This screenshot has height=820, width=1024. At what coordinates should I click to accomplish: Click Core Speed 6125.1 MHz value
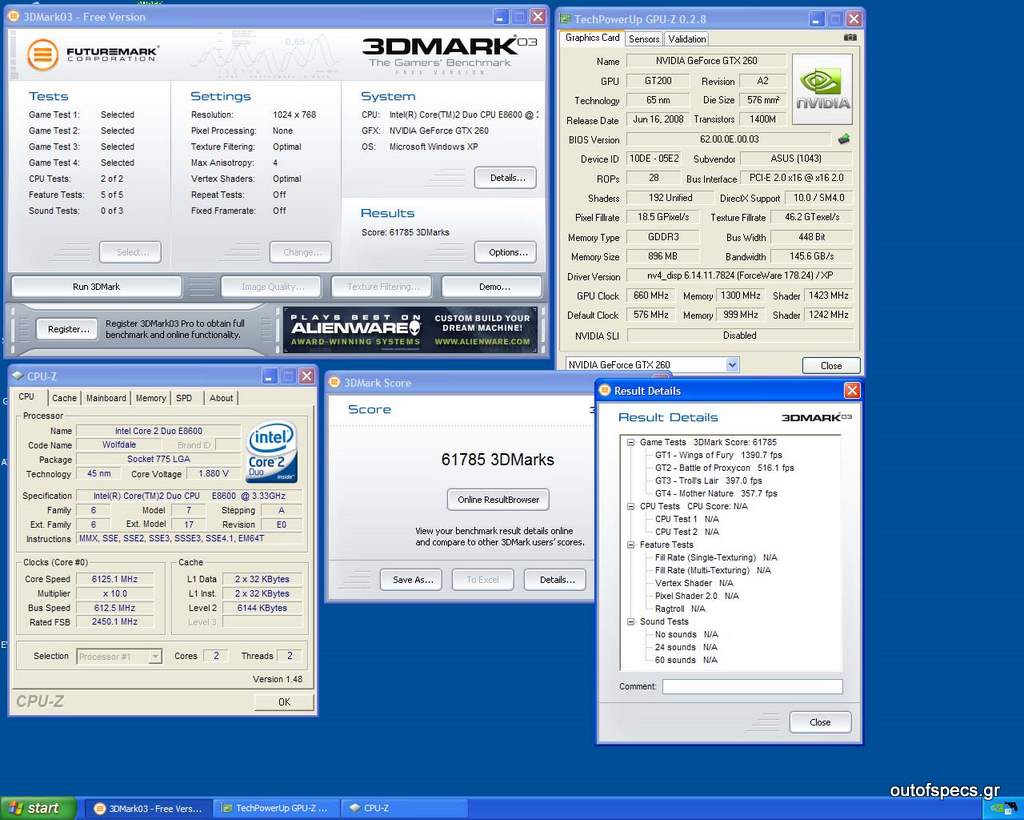[114, 579]
